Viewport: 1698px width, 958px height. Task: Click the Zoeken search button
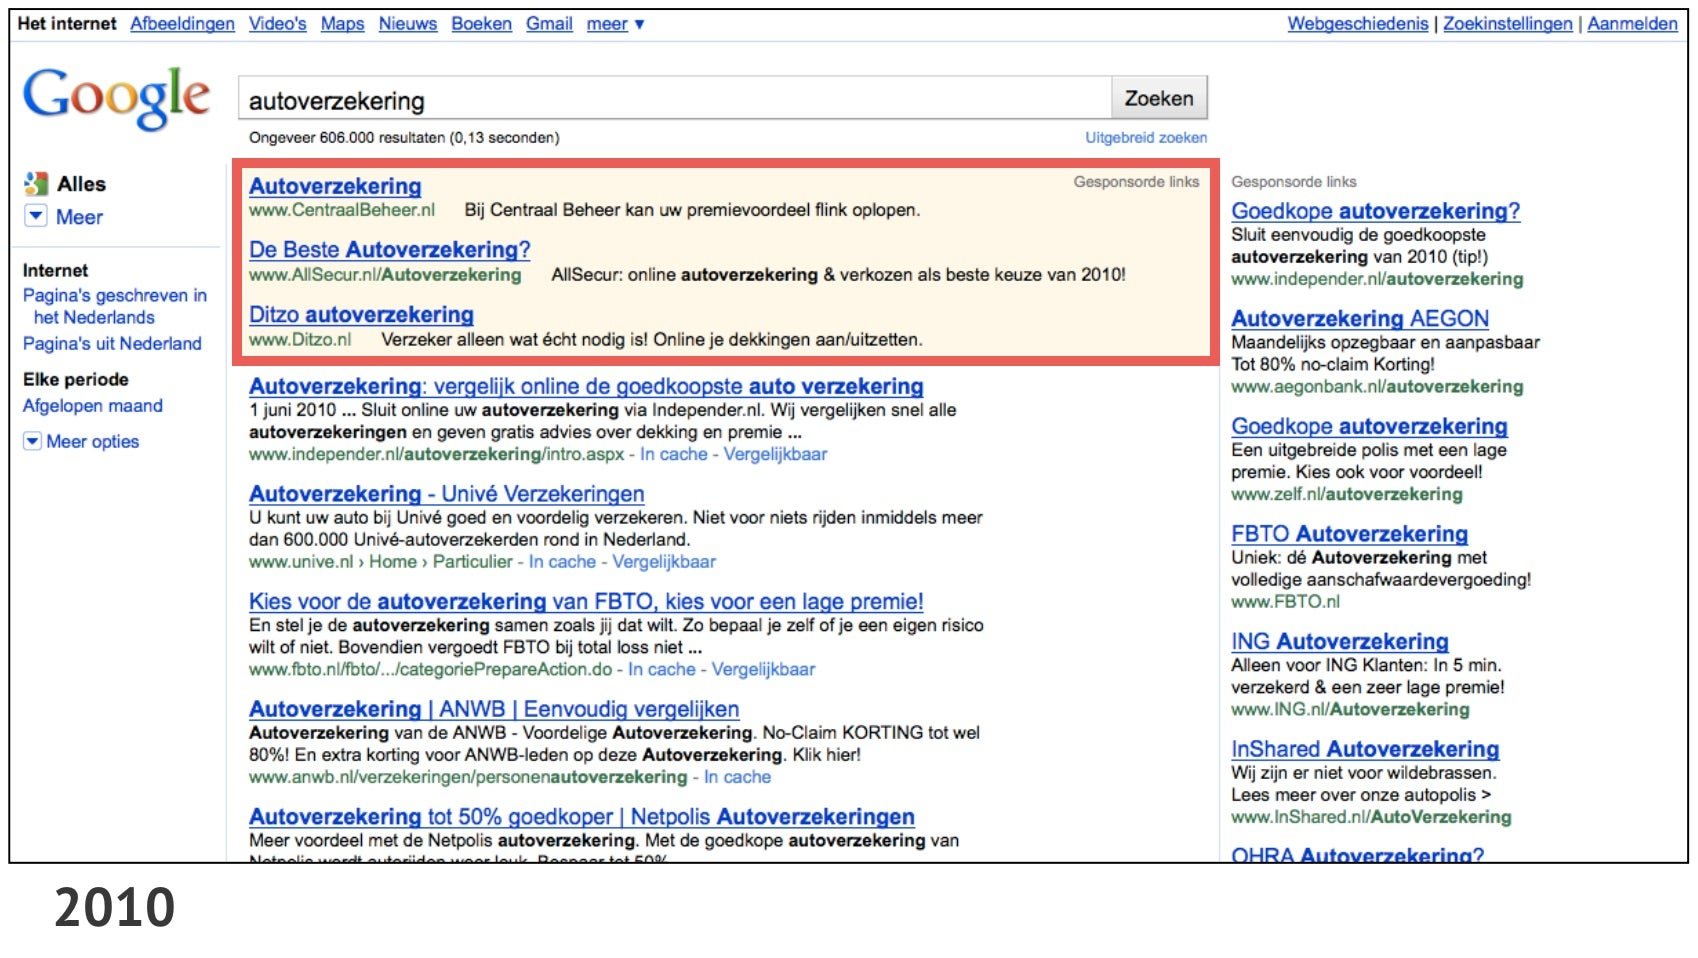point(1159,98)
